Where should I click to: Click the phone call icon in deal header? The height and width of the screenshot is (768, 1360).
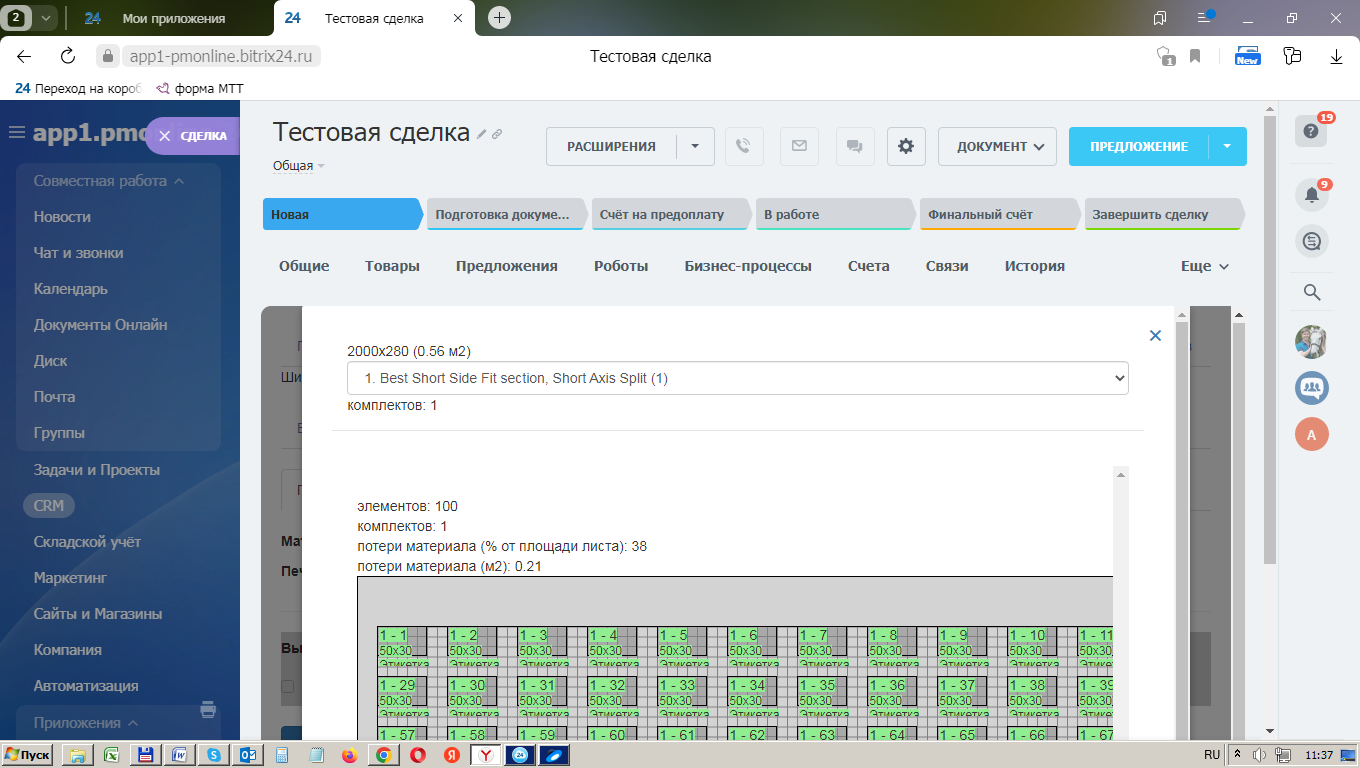(743, 146)
